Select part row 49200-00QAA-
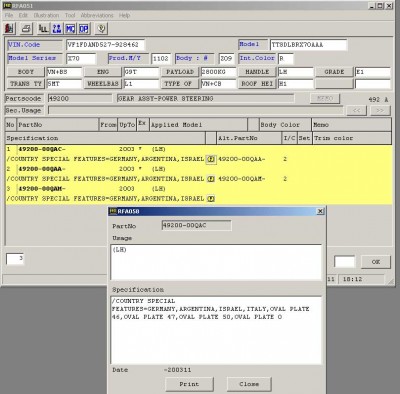The image size is (400, 394). click(198, 169)
